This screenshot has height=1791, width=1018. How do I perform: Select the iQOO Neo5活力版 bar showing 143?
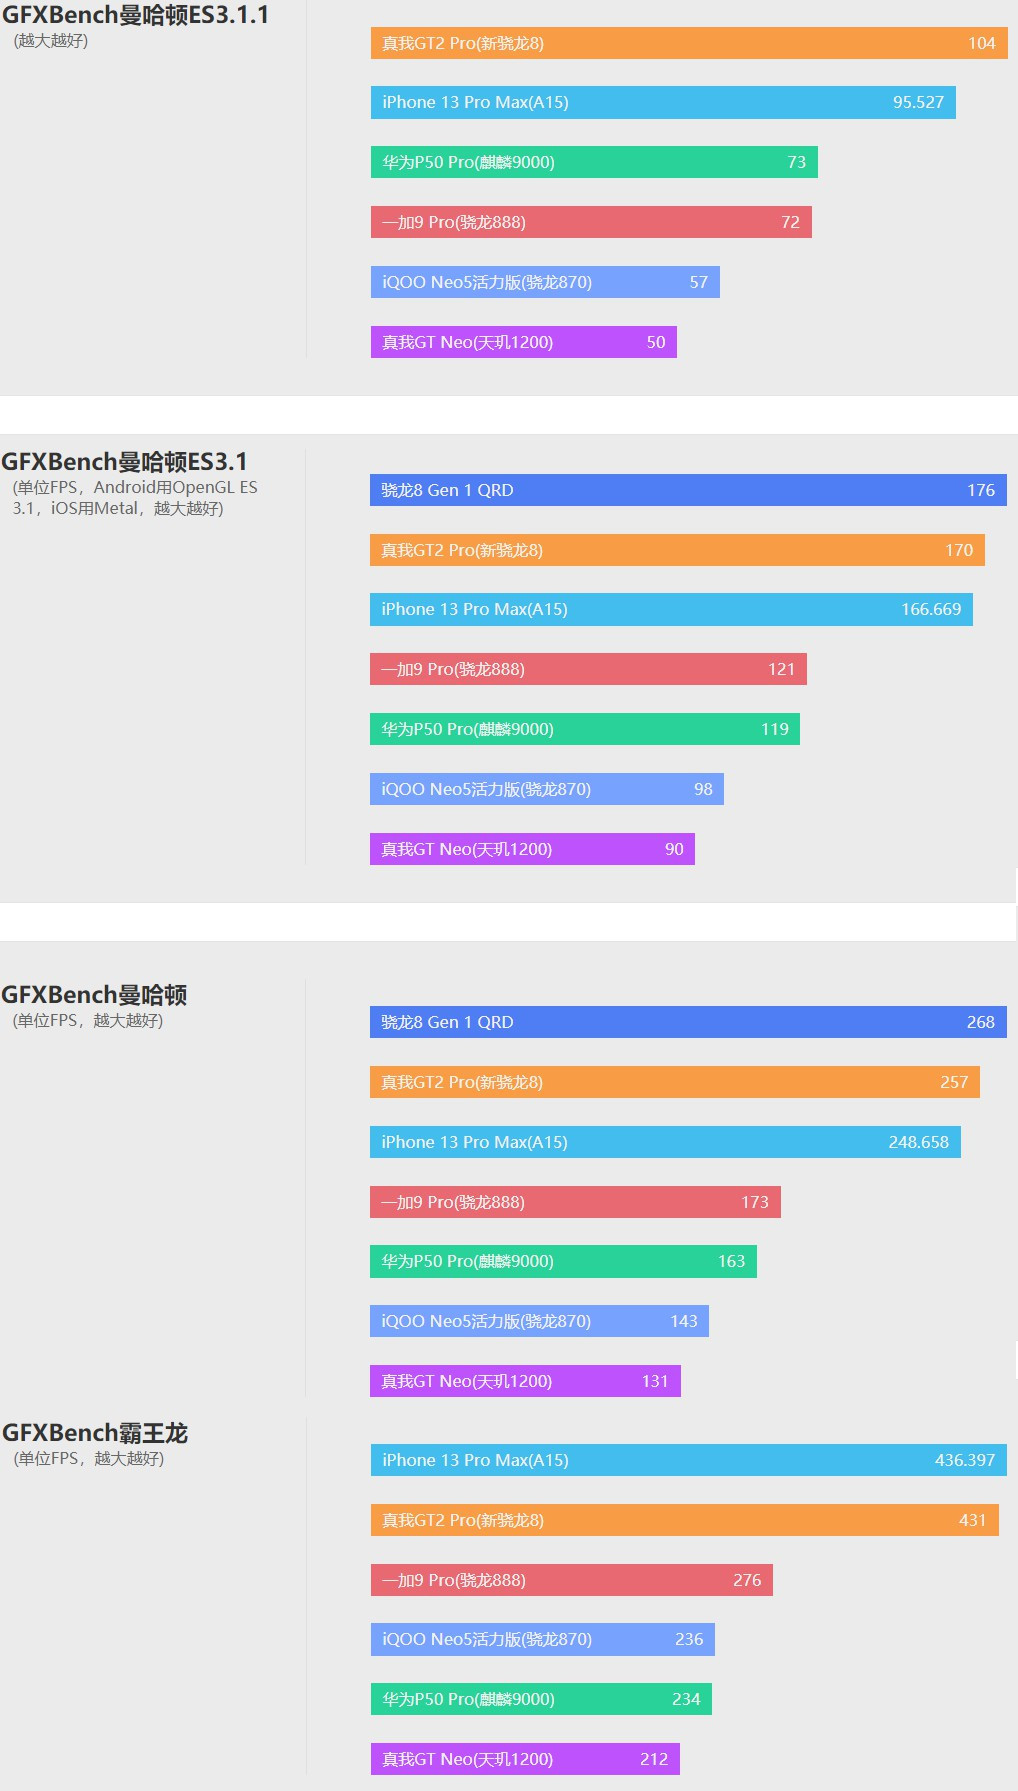(x=539, y=1321)
